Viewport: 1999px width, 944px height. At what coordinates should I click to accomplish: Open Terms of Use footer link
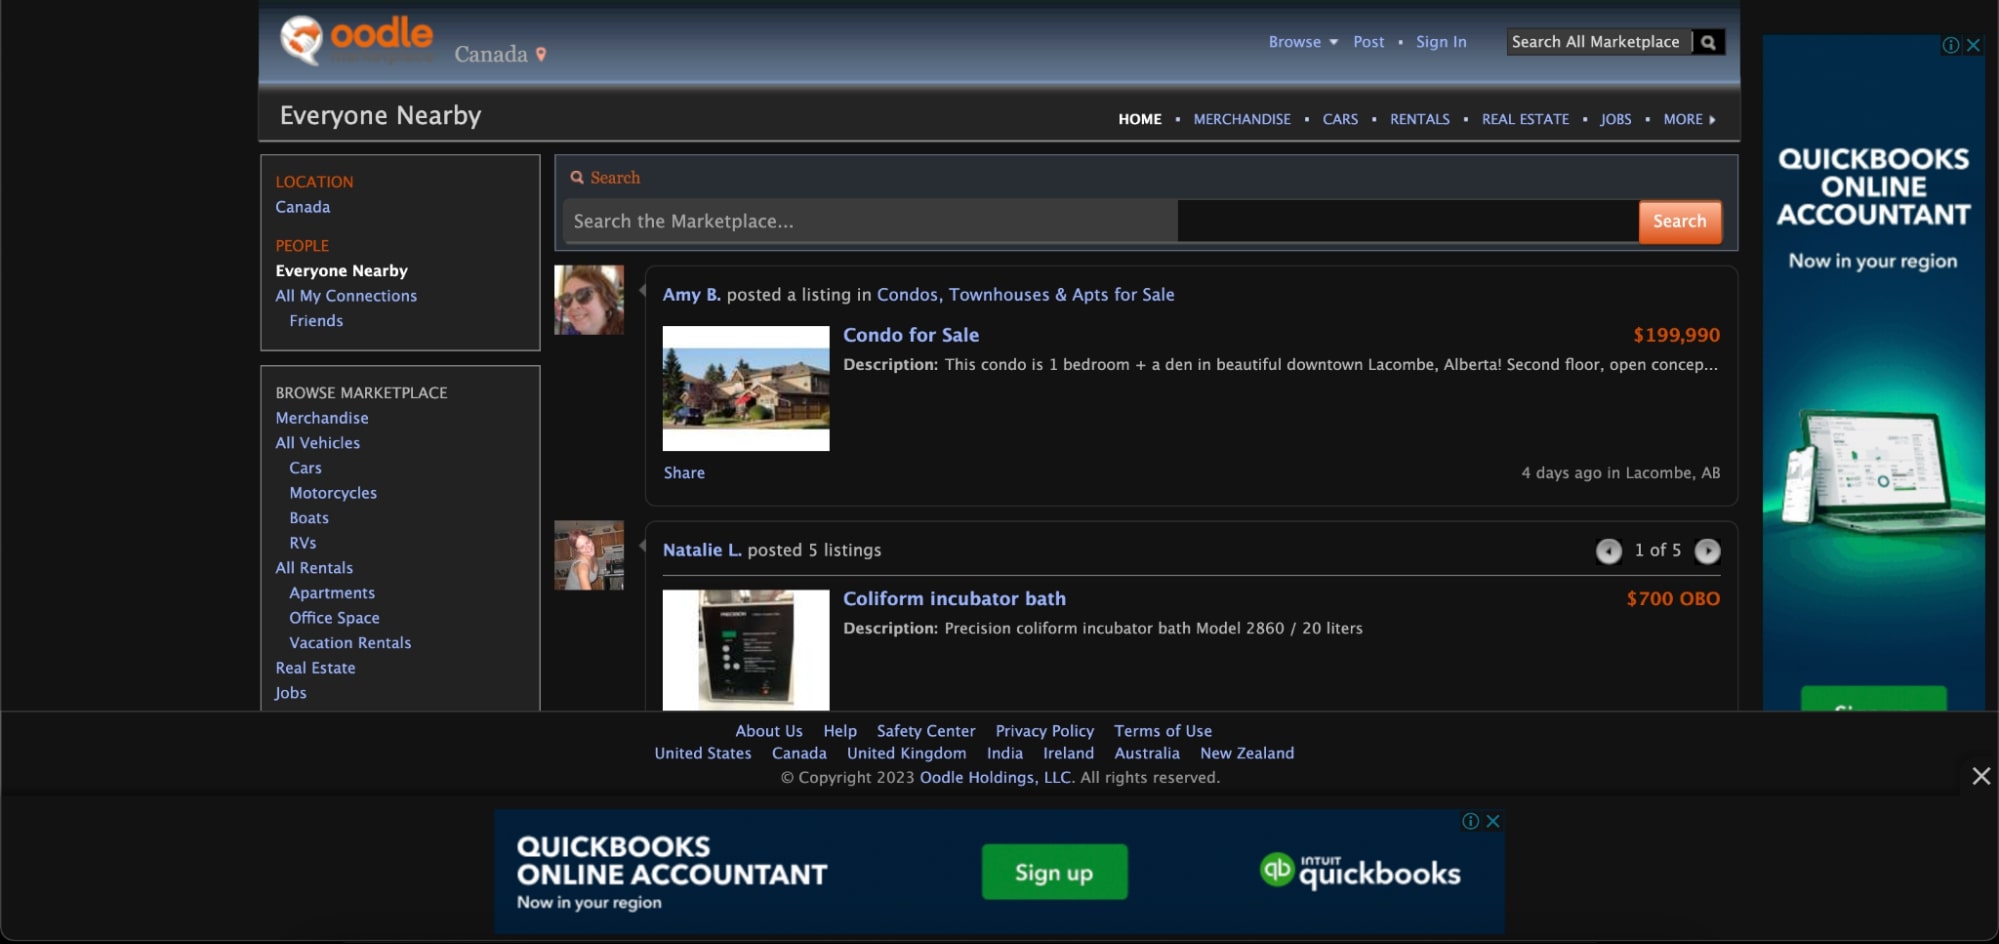1163,731
